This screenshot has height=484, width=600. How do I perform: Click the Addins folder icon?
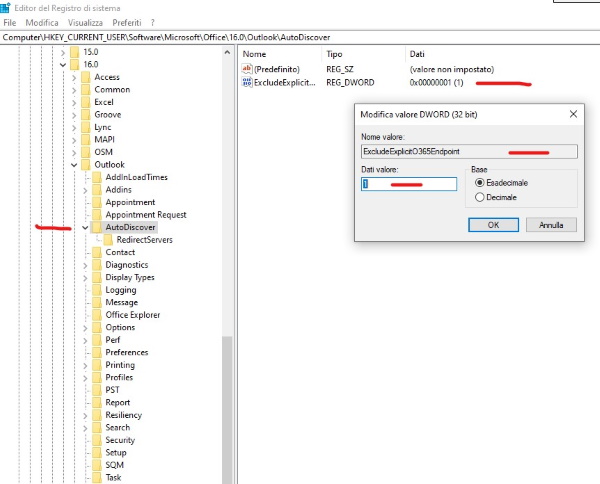point(97,190)
